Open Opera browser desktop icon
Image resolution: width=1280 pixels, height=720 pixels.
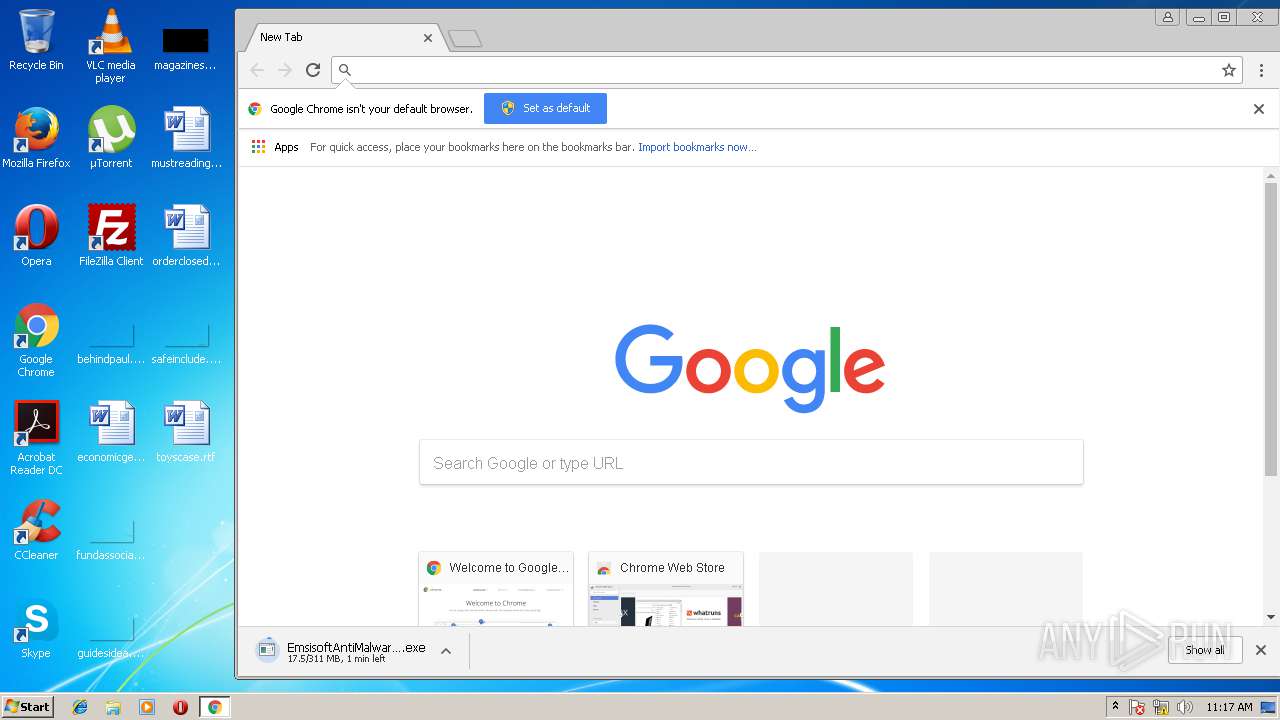[36, 236]
